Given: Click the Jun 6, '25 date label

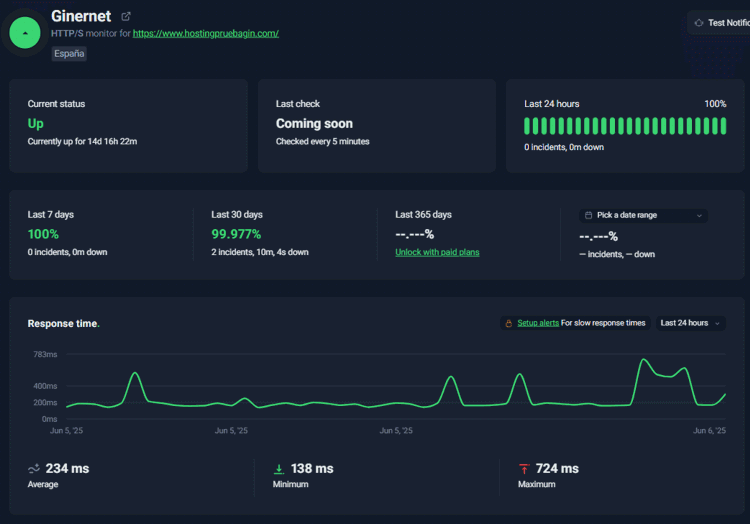Looking at the screenshot, I should pos(709,431).
